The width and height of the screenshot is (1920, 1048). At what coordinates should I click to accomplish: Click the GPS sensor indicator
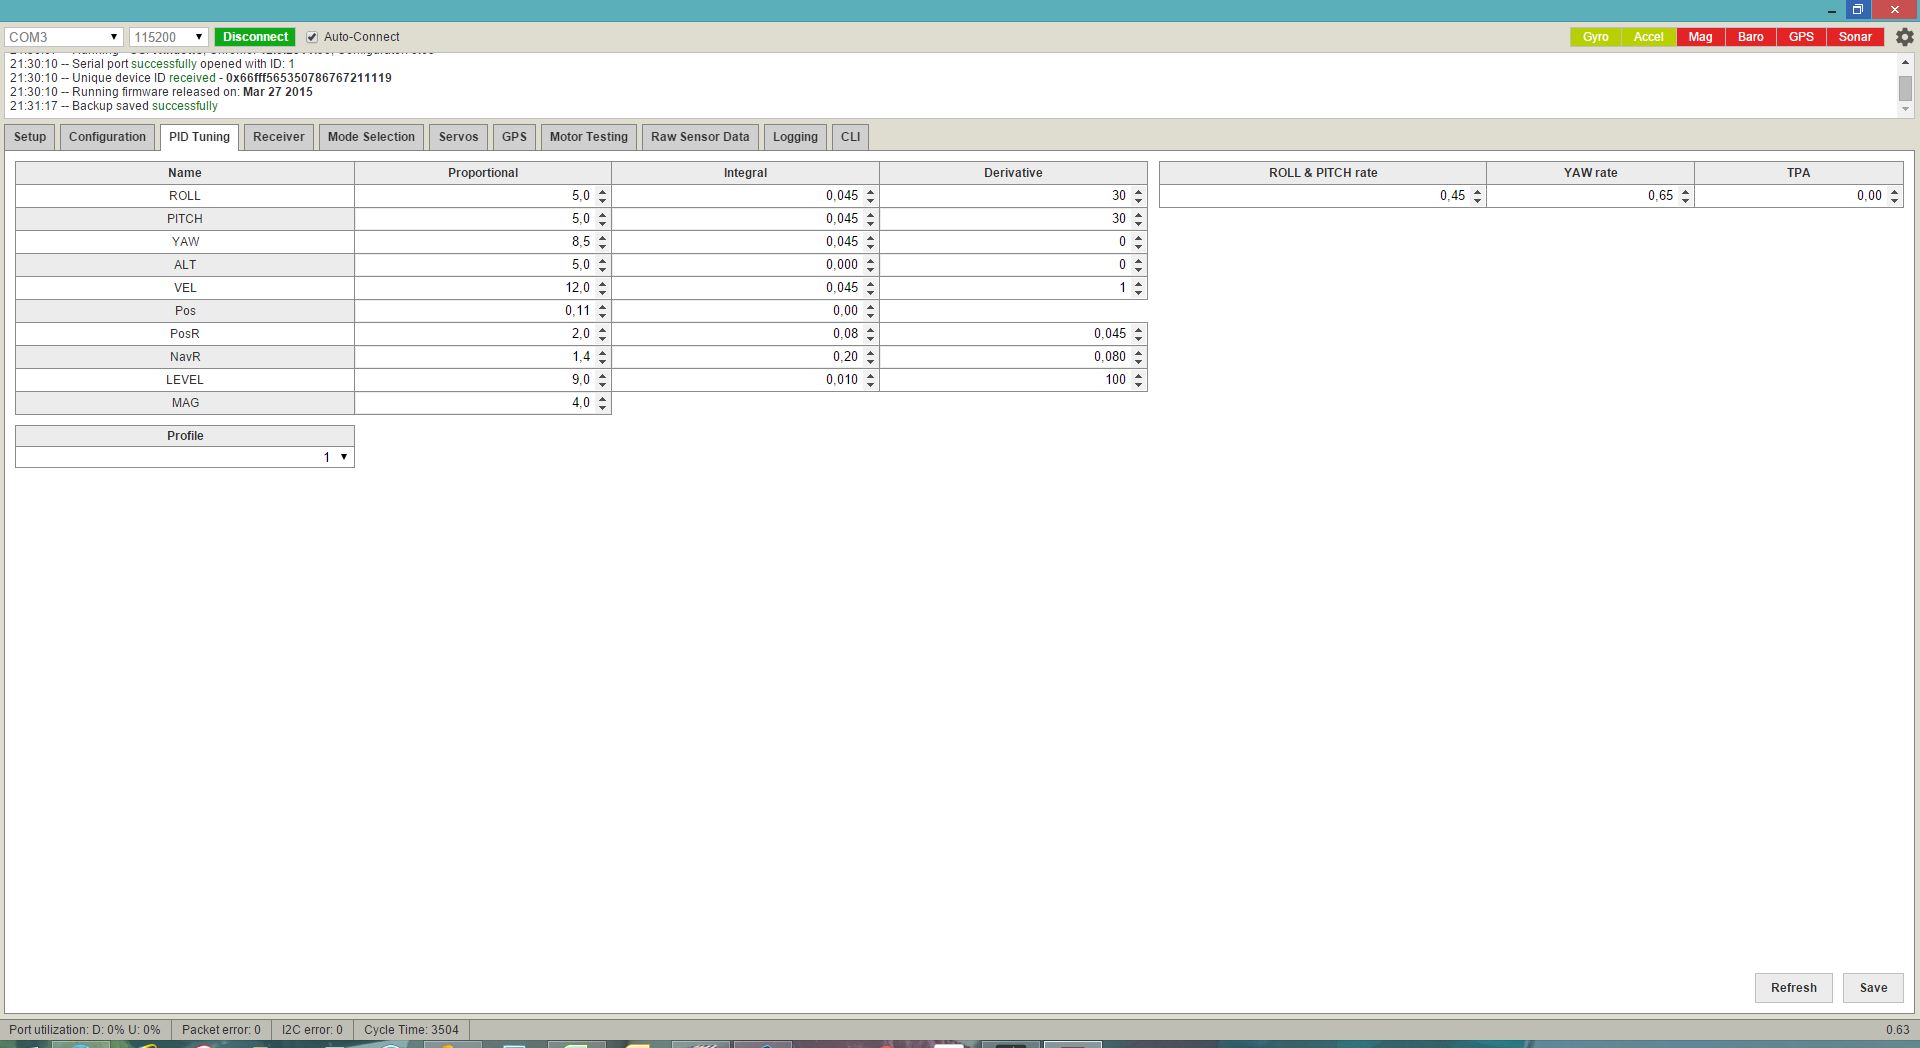pos(1801,37)
